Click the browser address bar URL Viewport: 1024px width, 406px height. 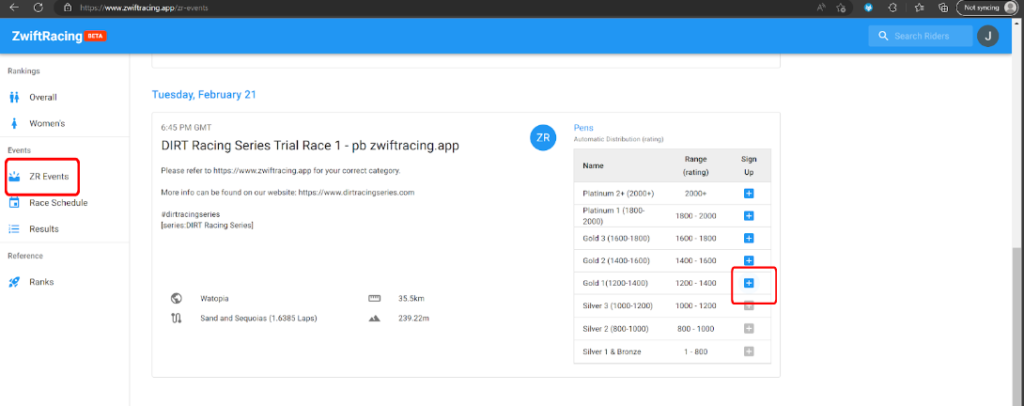(146, 8)
